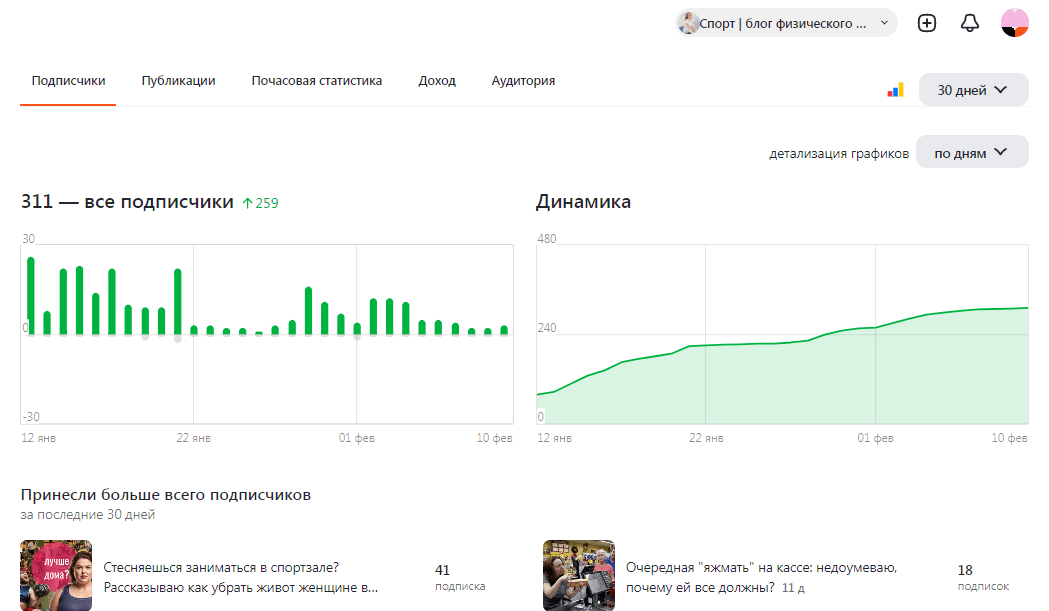Screen dimensions: 1049x611
Task: Click the tallest green bar on 12 янв
Action: [x=31, y=295]
